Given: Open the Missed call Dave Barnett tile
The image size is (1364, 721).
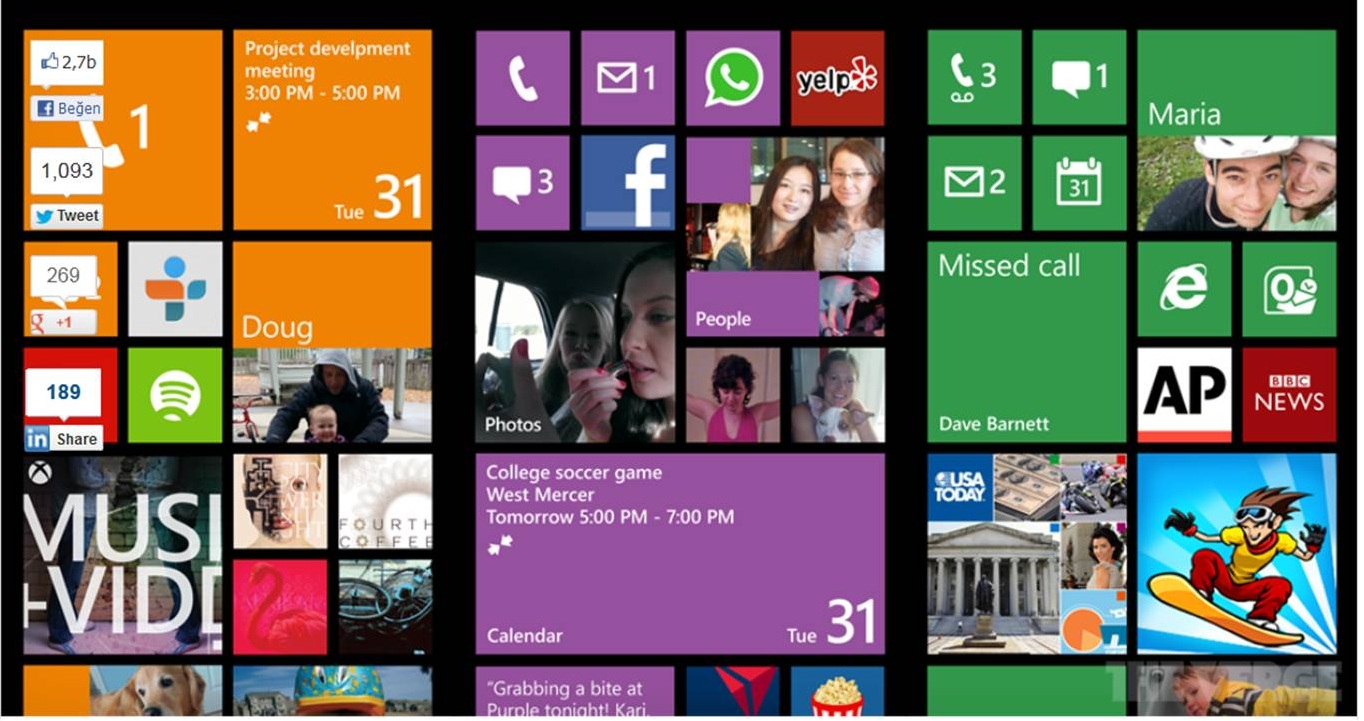Looking at the screenshot, I should [x=1027, y=342].
